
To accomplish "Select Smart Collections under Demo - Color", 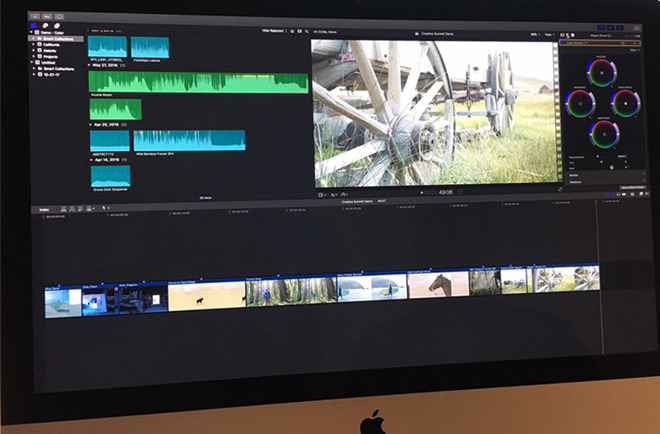I will (53, 37).
